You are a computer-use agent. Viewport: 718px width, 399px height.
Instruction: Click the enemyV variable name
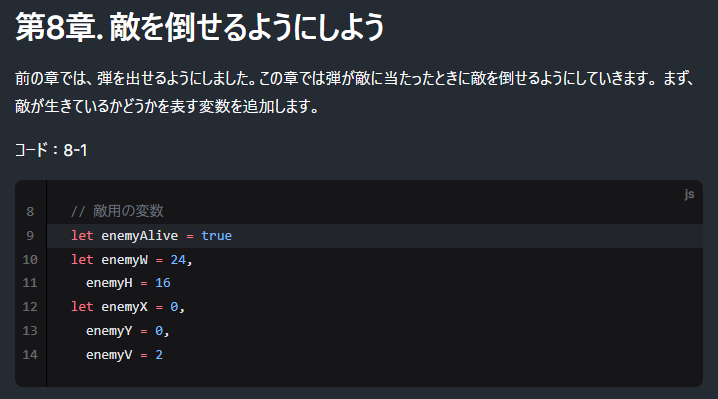pyautogui.click(x=109, y=355)
